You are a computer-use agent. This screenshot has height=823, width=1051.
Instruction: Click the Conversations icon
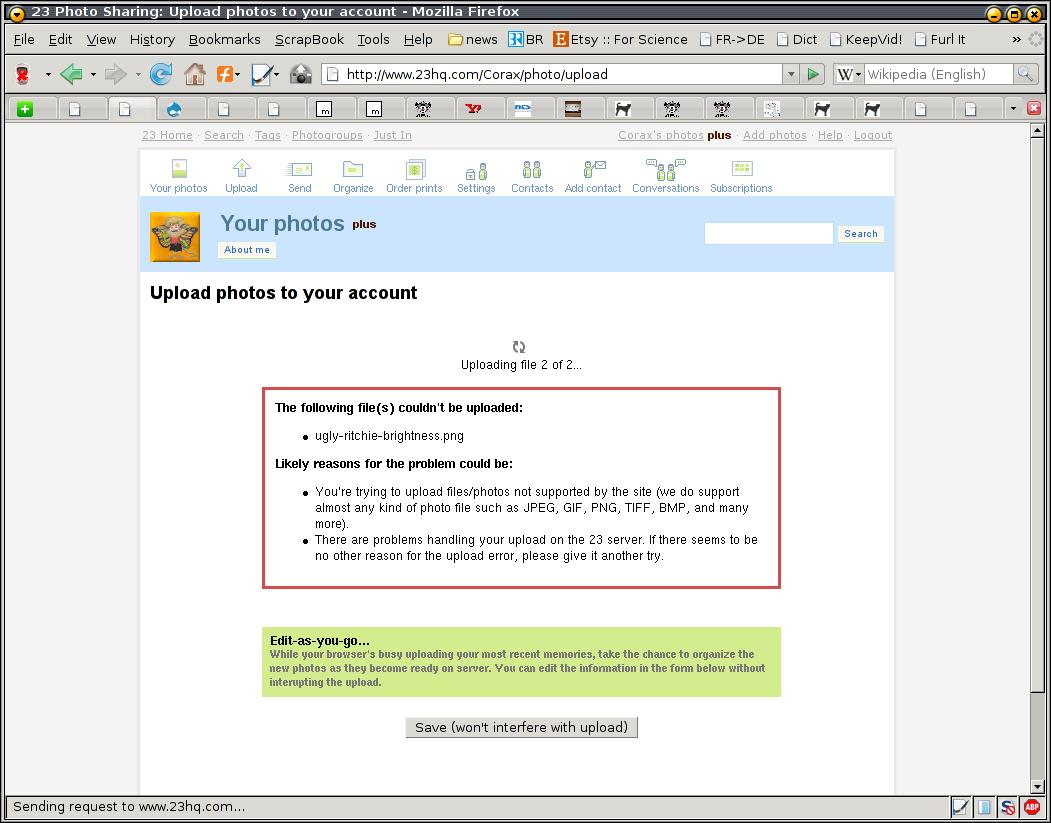[666, 170]
